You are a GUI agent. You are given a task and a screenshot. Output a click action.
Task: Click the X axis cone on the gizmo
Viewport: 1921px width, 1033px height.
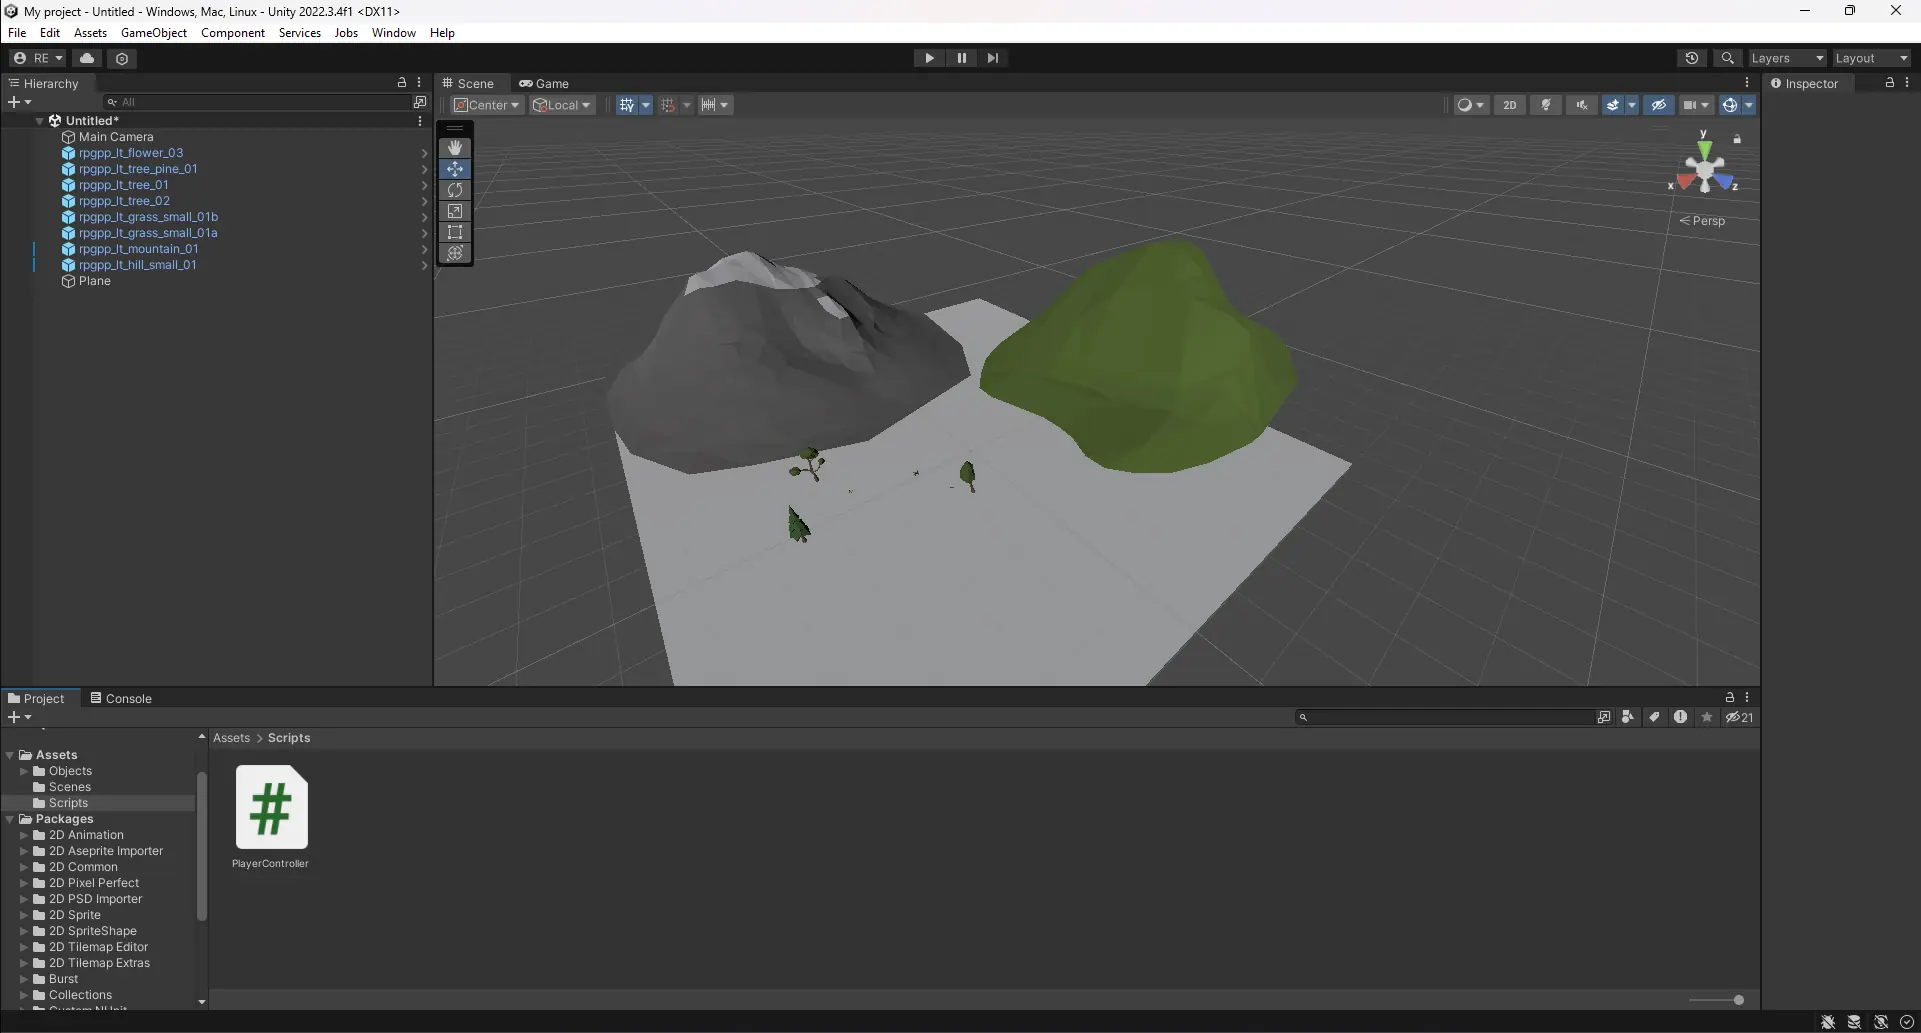(1685, 182)
